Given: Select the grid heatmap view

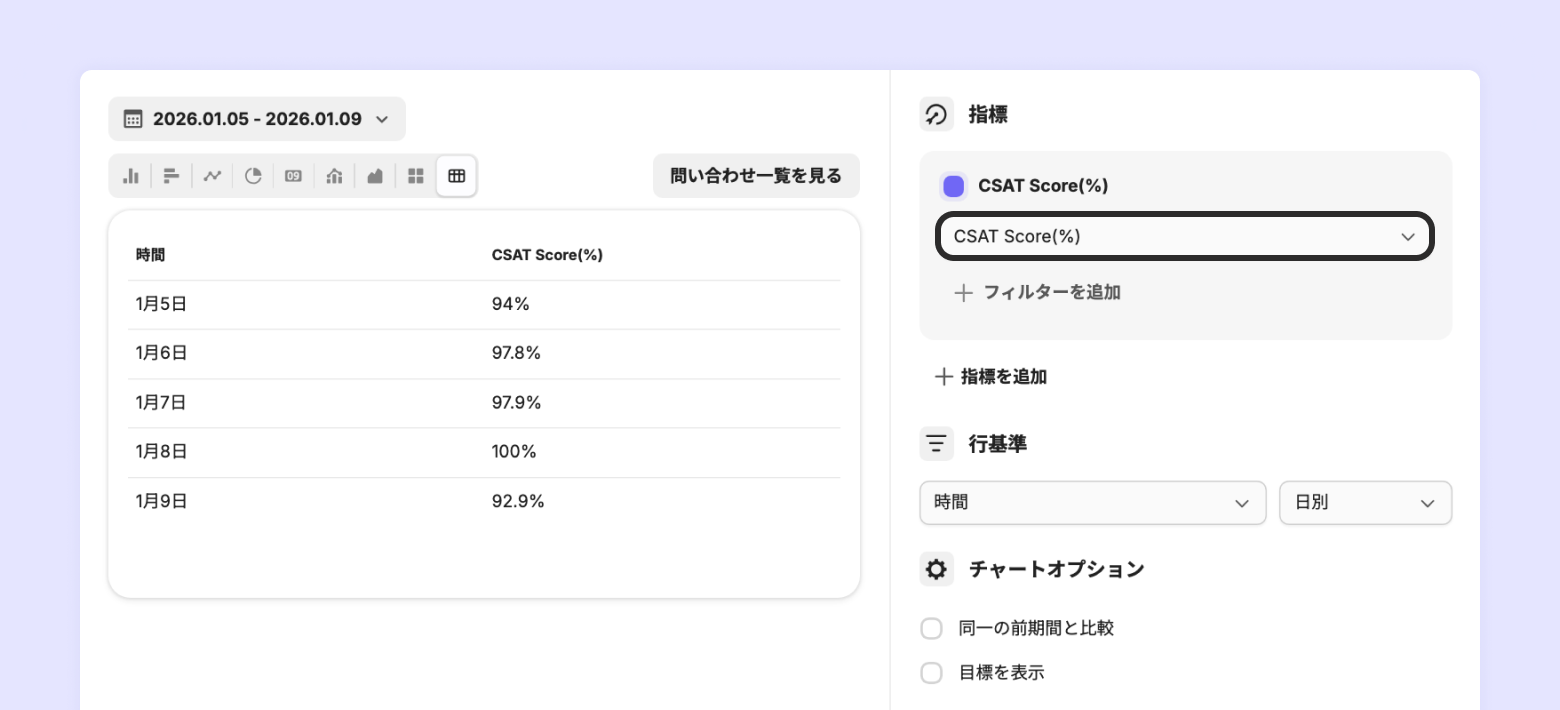Looking at the screenshot, I should point(416,176).
